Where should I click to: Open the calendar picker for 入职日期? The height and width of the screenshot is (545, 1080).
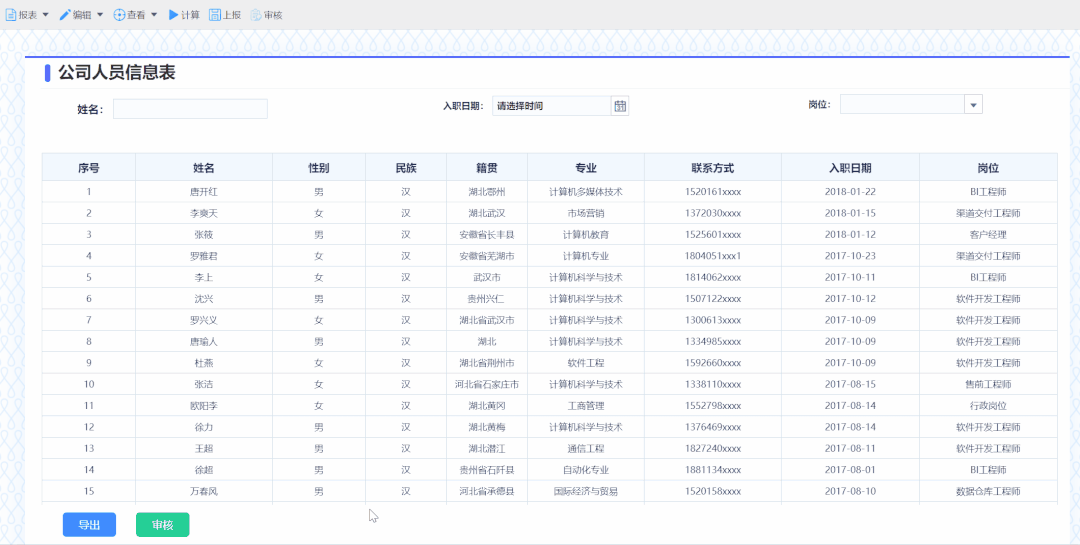pos(619,106)
